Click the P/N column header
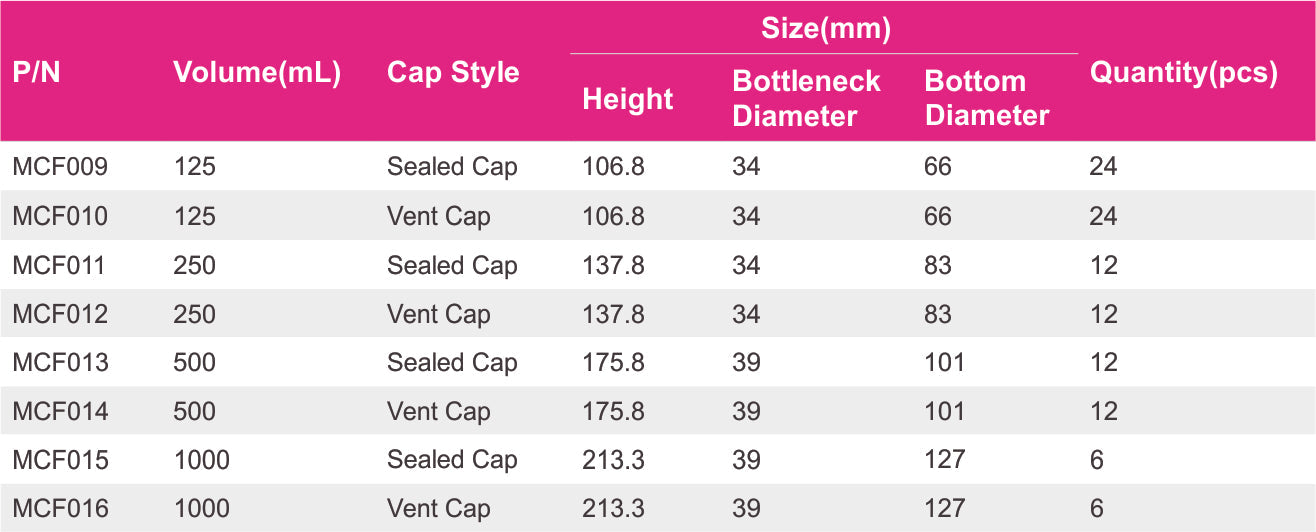This screenshot has width=1316, height=532. coord(36,73)
